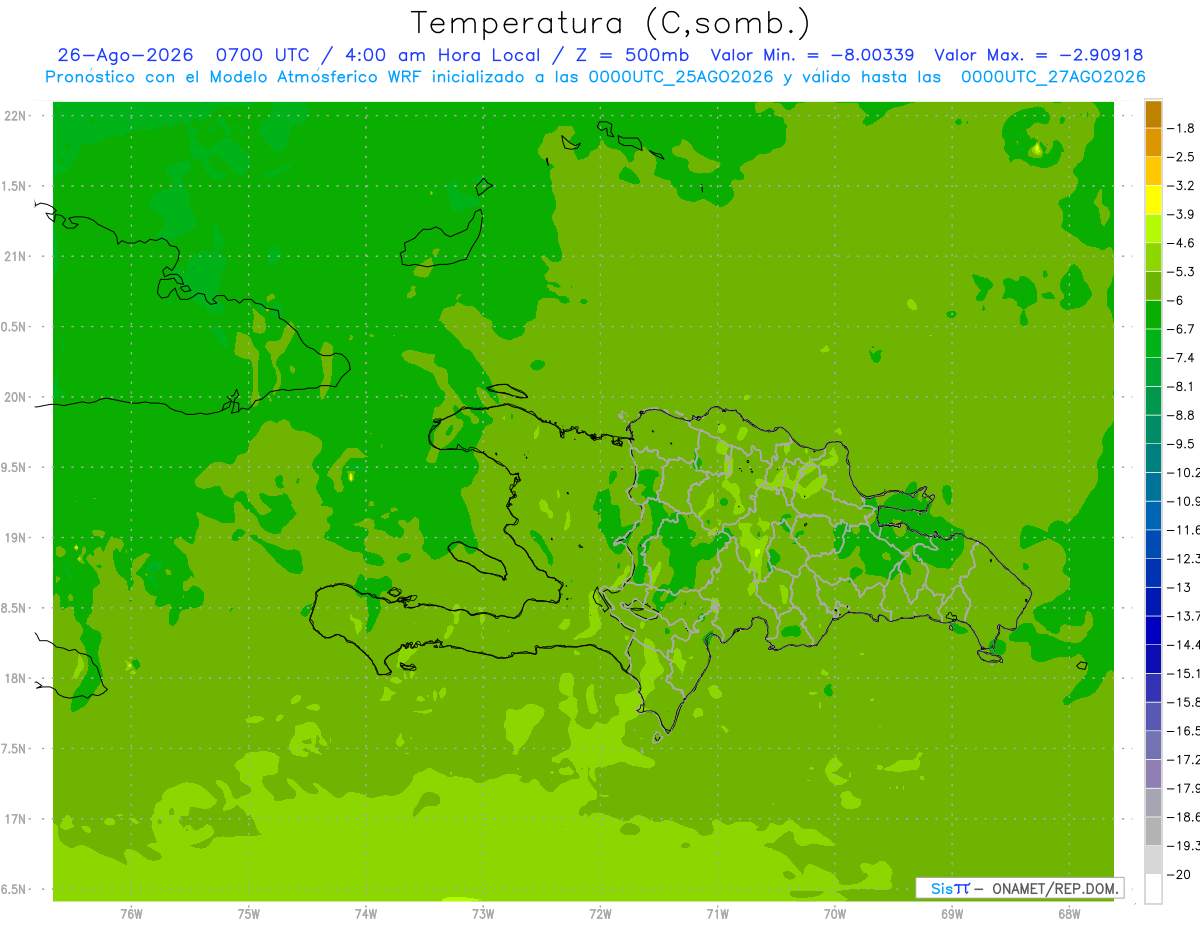This screenshot has height=927, width=1200.
Task: Click the "-6.7" colorbar value
Action: (1181, 329)
